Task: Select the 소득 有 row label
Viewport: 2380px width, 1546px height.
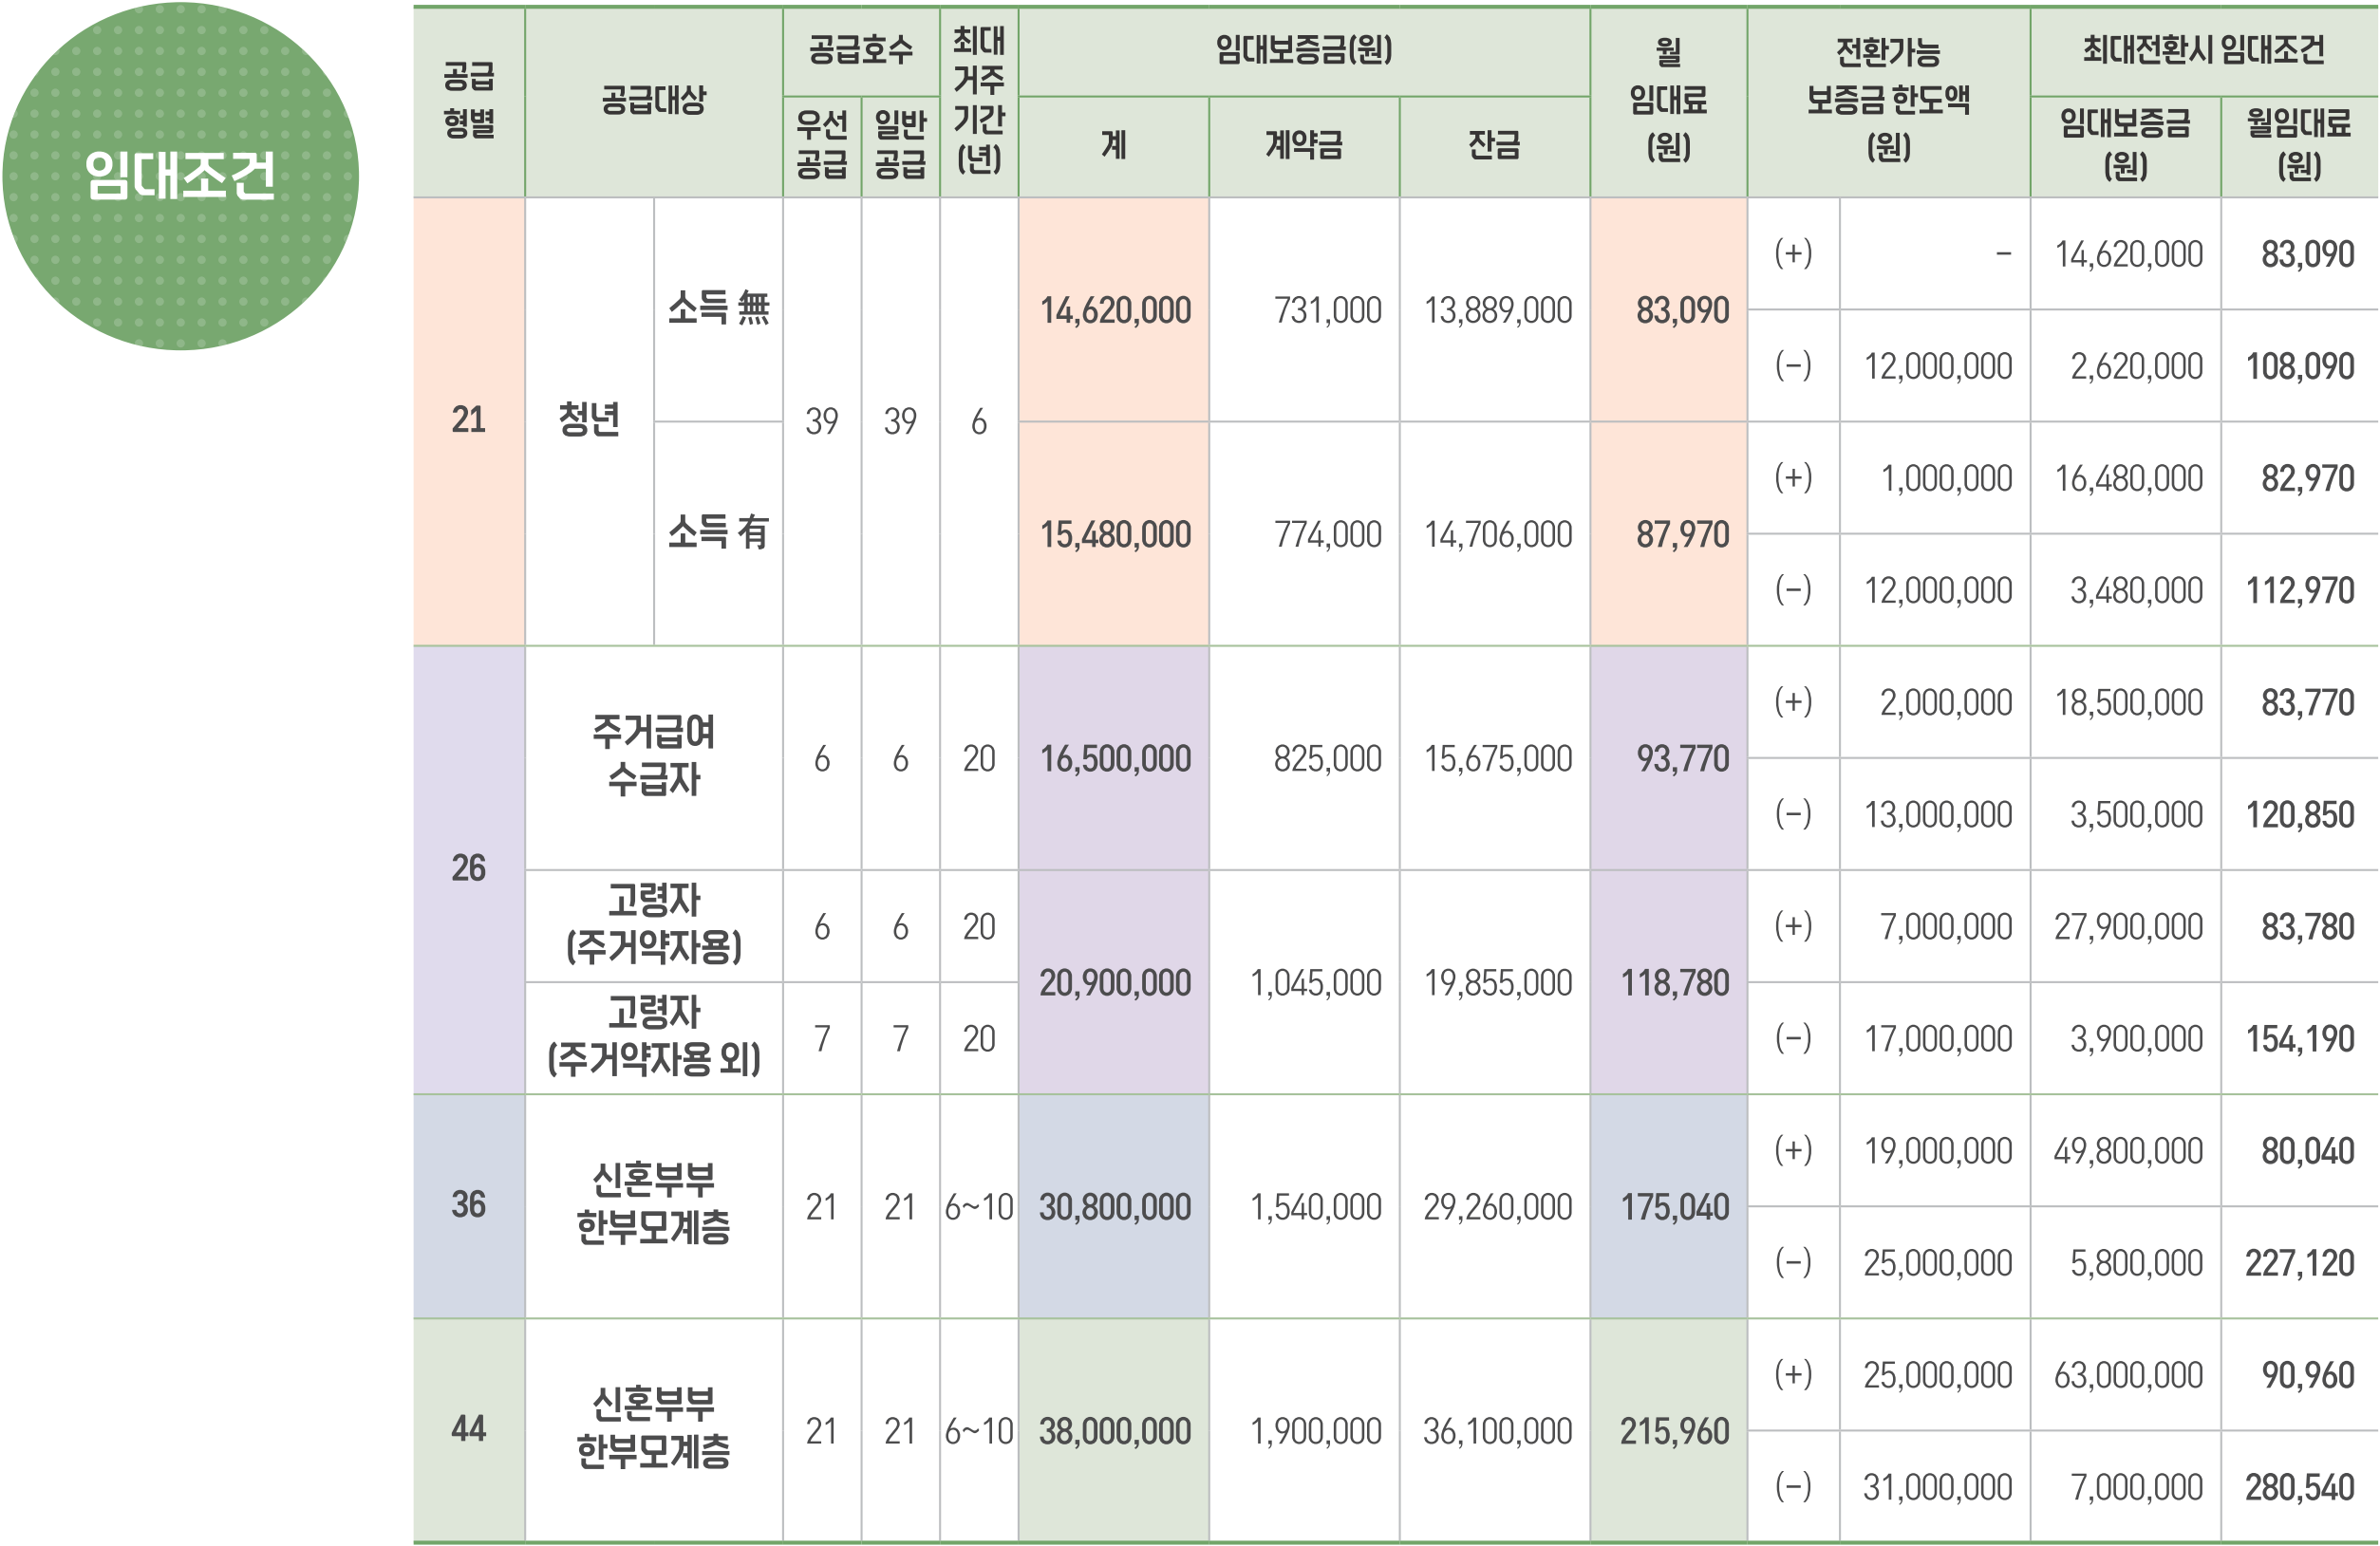Action: coord(718,533)
